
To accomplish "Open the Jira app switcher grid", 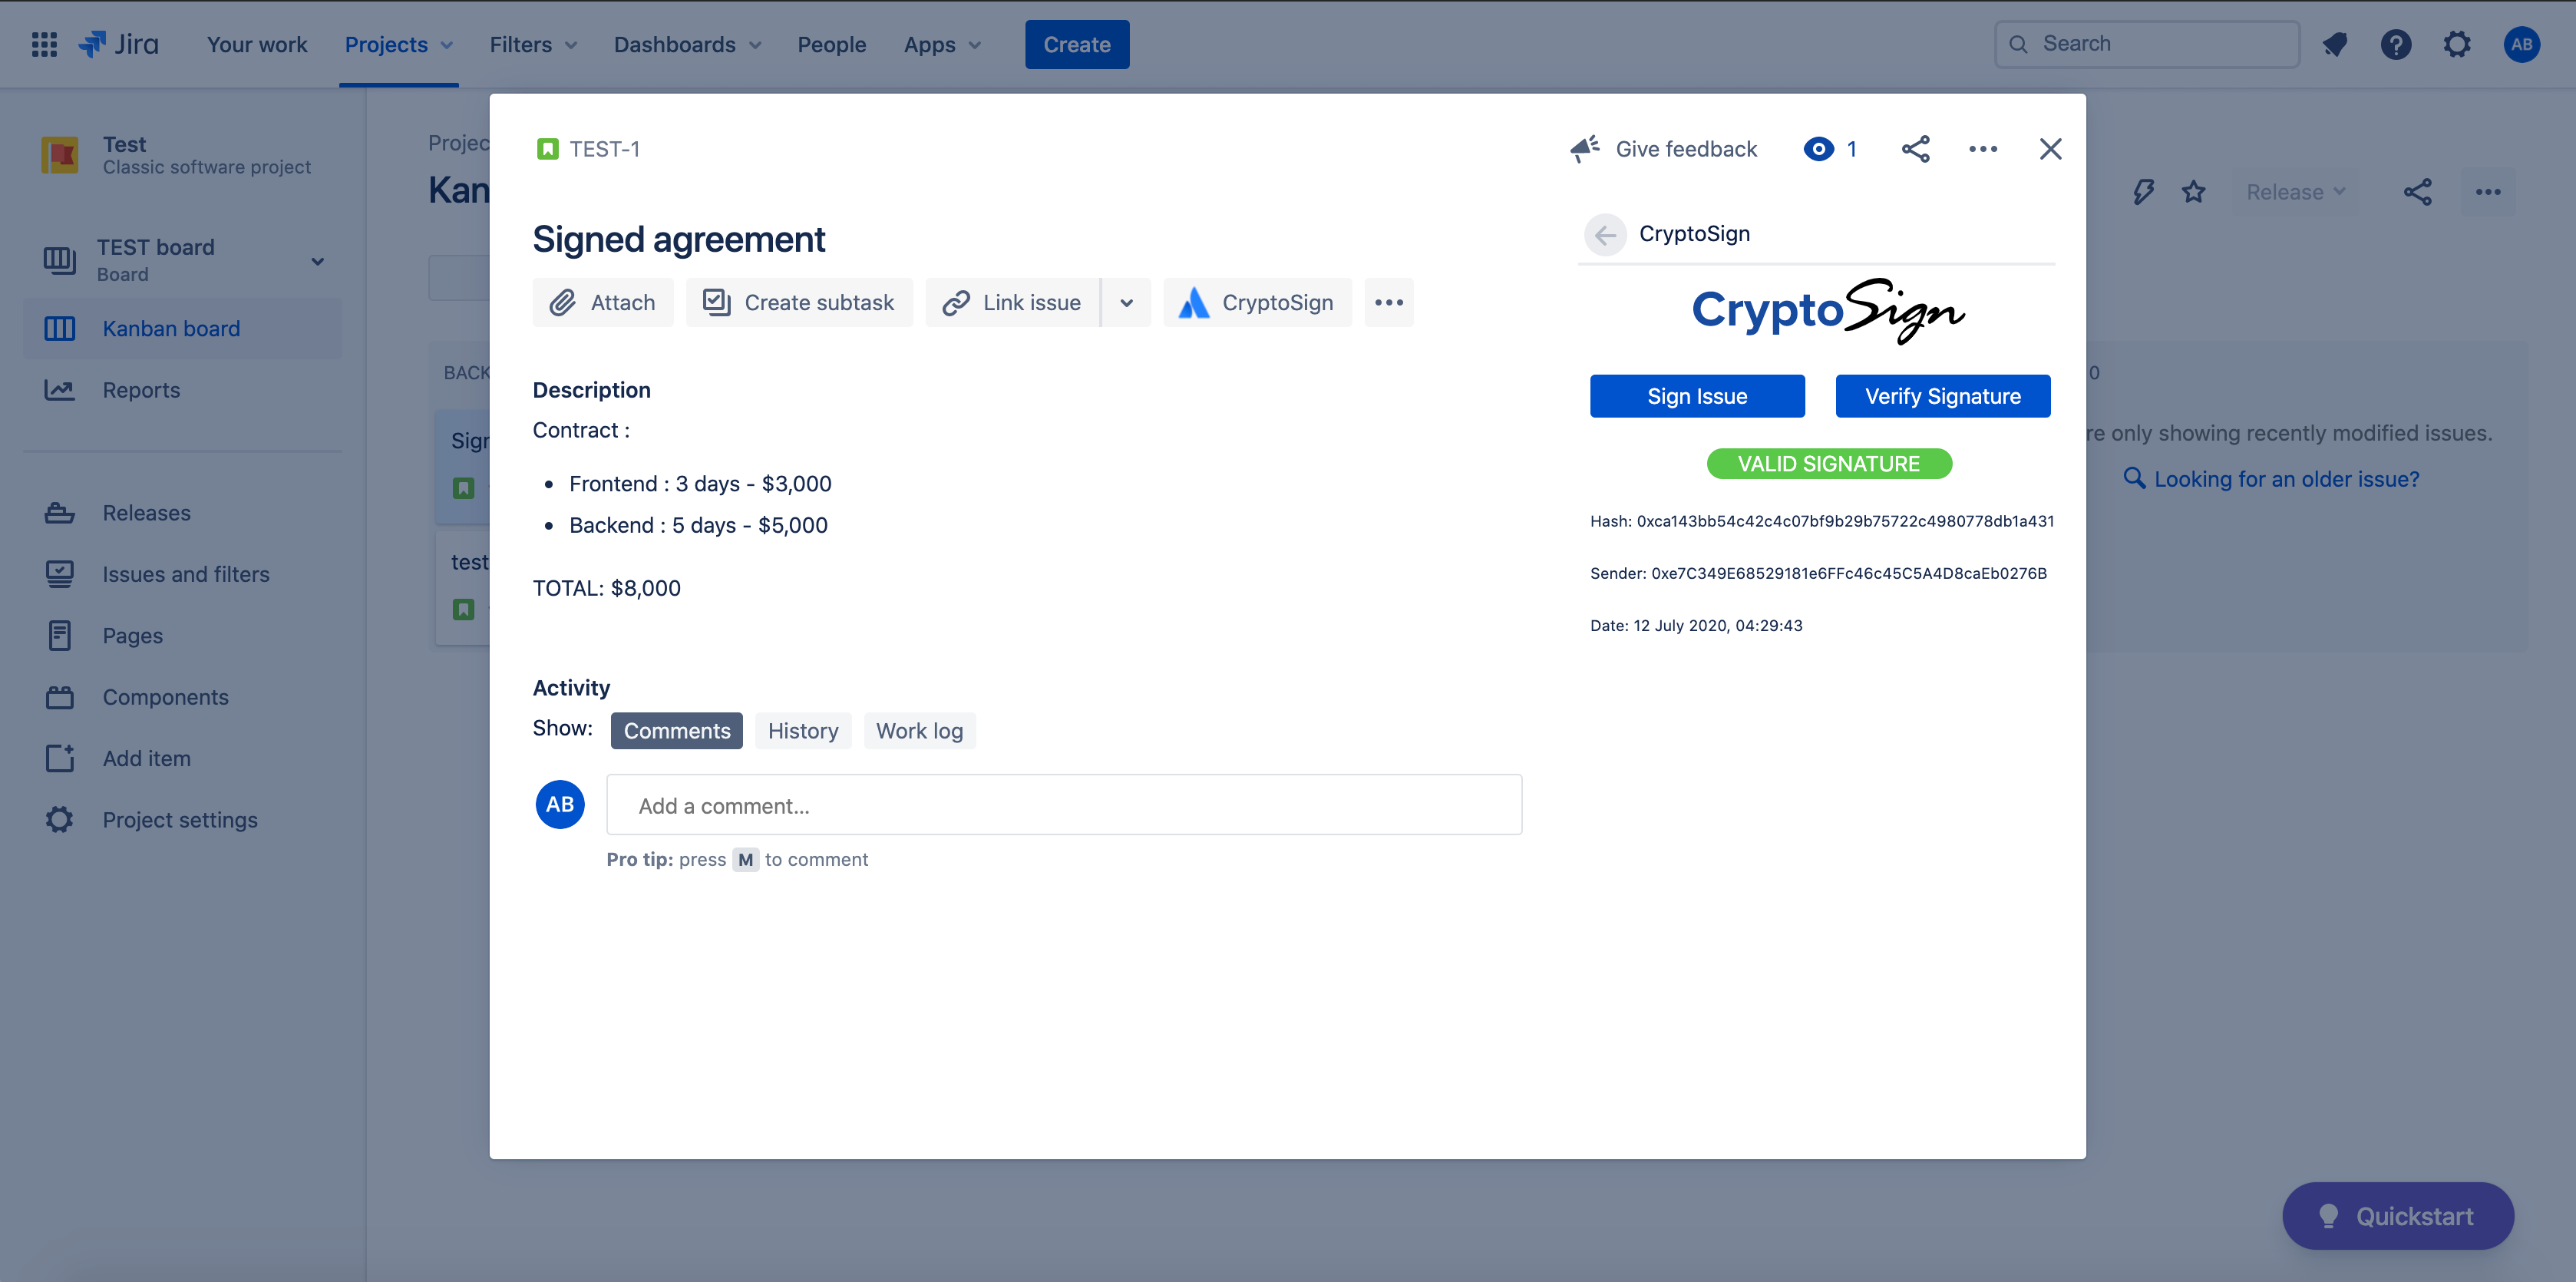I will [44, 44].
